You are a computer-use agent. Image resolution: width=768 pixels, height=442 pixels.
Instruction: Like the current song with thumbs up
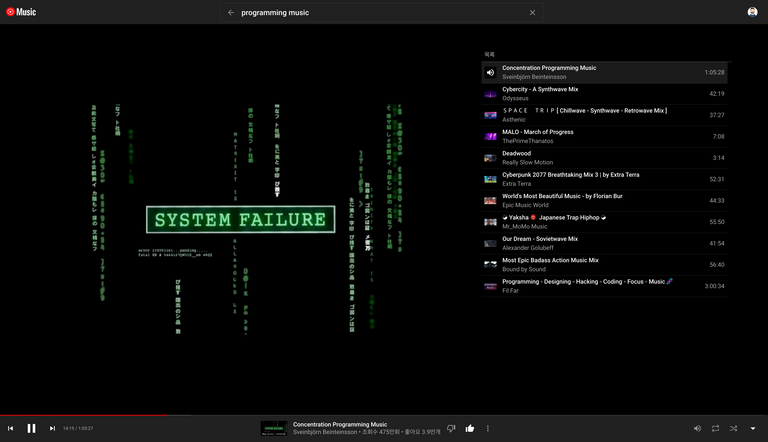pos(470,428)
